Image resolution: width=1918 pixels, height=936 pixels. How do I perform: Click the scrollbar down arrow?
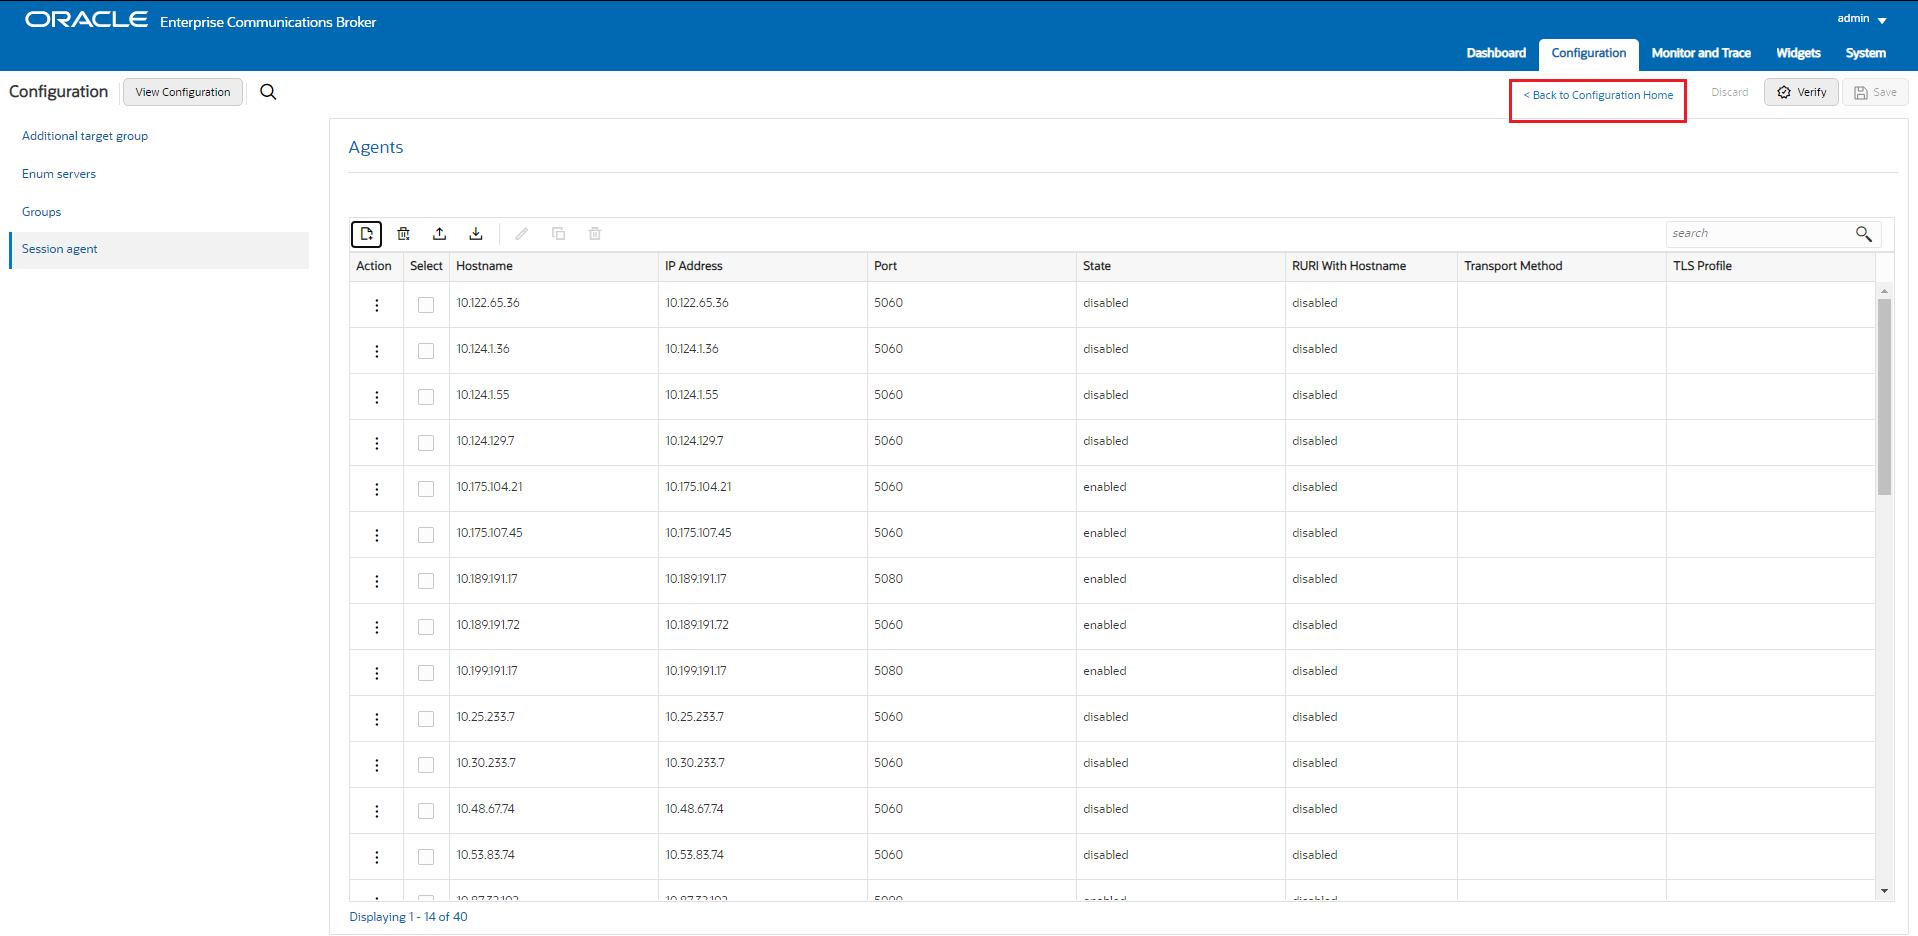[1884, 891]
